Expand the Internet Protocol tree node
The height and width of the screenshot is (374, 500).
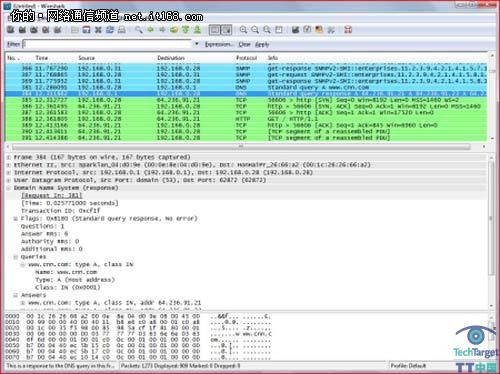(9, 173)
